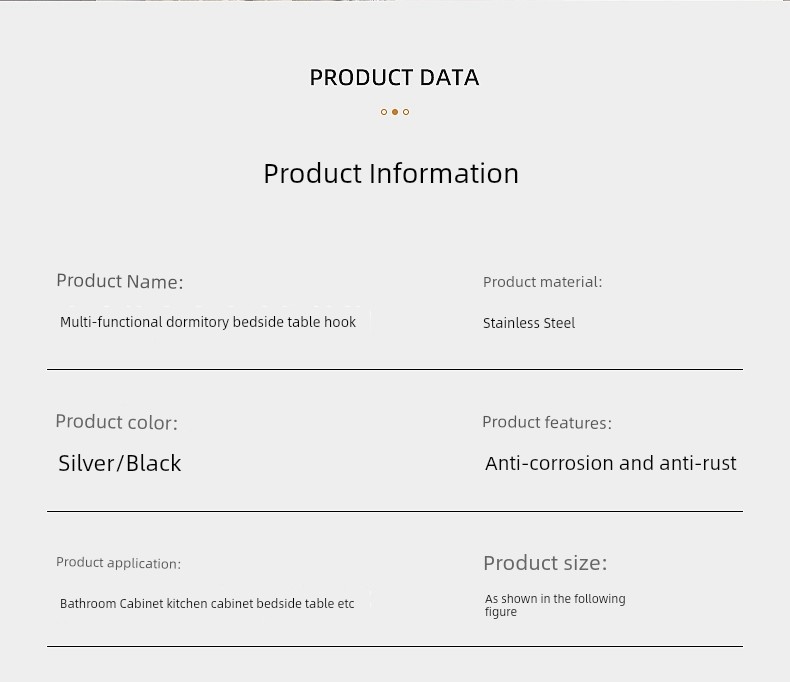This screenshot has width=790, height=682.
Task: Click the Product size label
Action: (545, 563)
